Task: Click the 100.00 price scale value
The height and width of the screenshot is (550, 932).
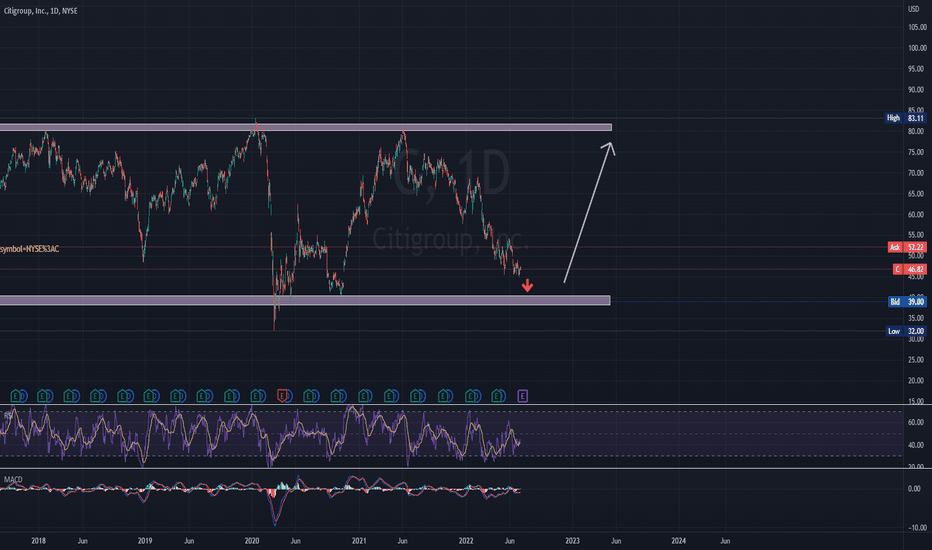Action: click(917, 48)
